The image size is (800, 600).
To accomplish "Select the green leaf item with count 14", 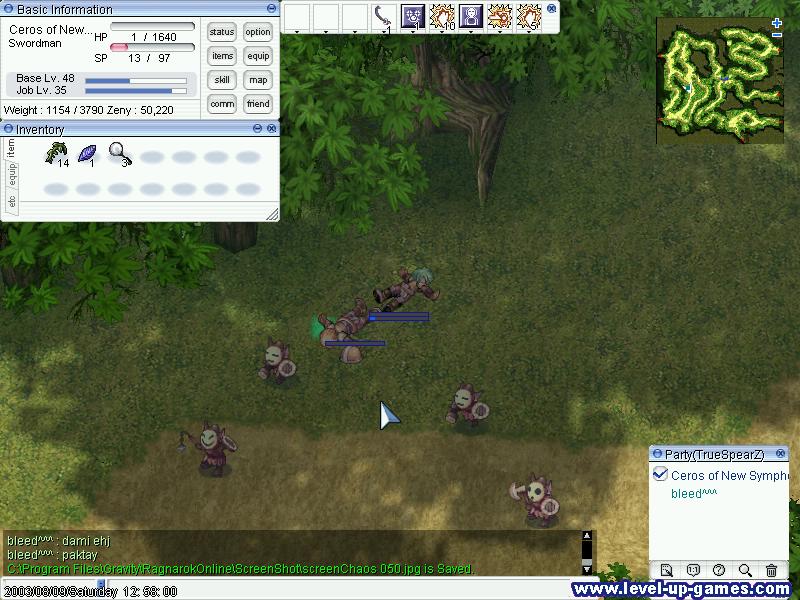I will click(57, 154).
